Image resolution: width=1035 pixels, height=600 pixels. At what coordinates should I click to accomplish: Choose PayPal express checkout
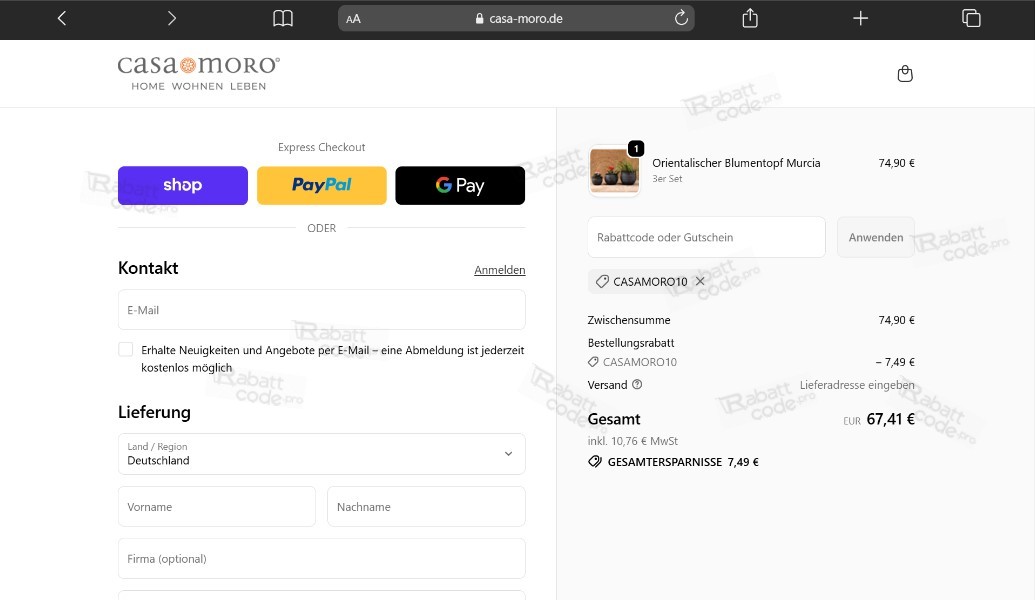(x=321, y=185)
